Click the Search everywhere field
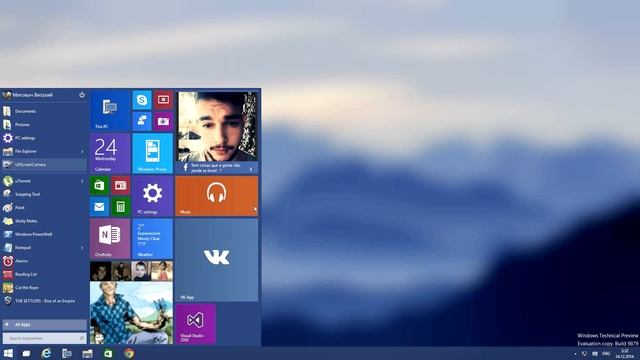 (x=44, y=338)
